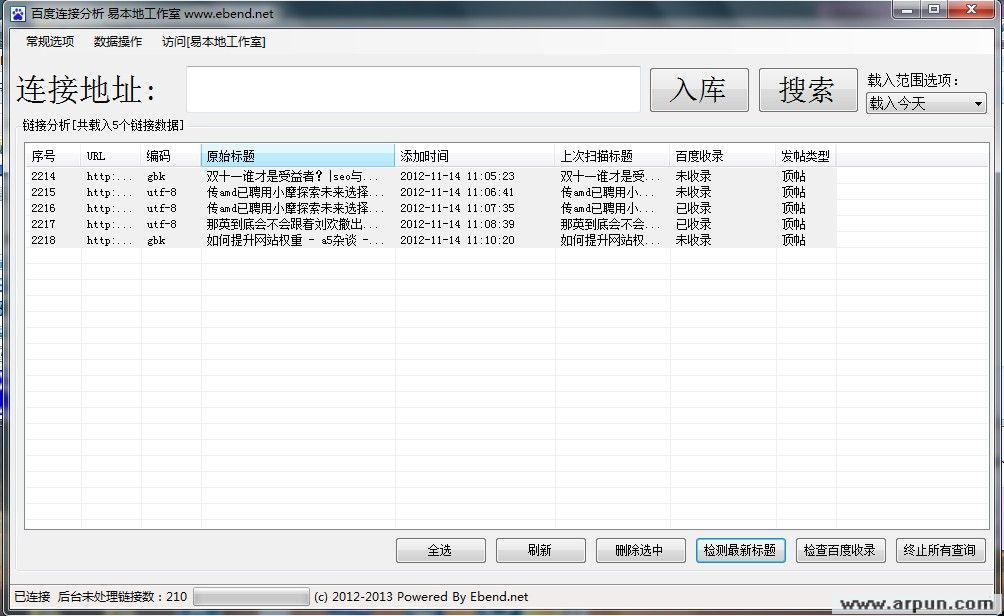1004x616 pixels.
Task: Select row with 序号 2216
Action: (x=431, y=208)
